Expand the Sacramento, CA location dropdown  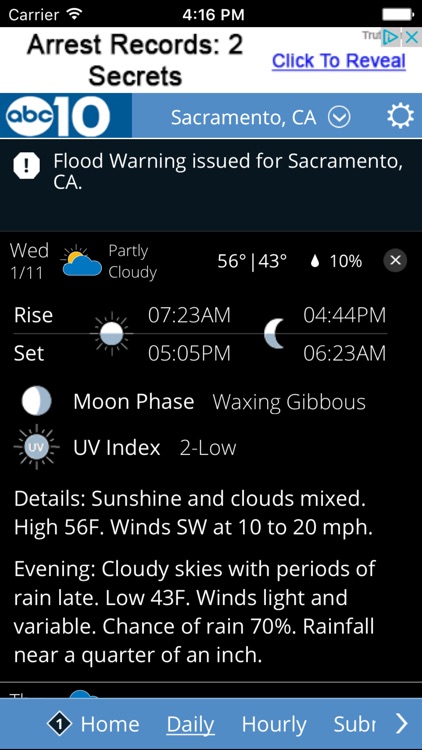(340, 117)
